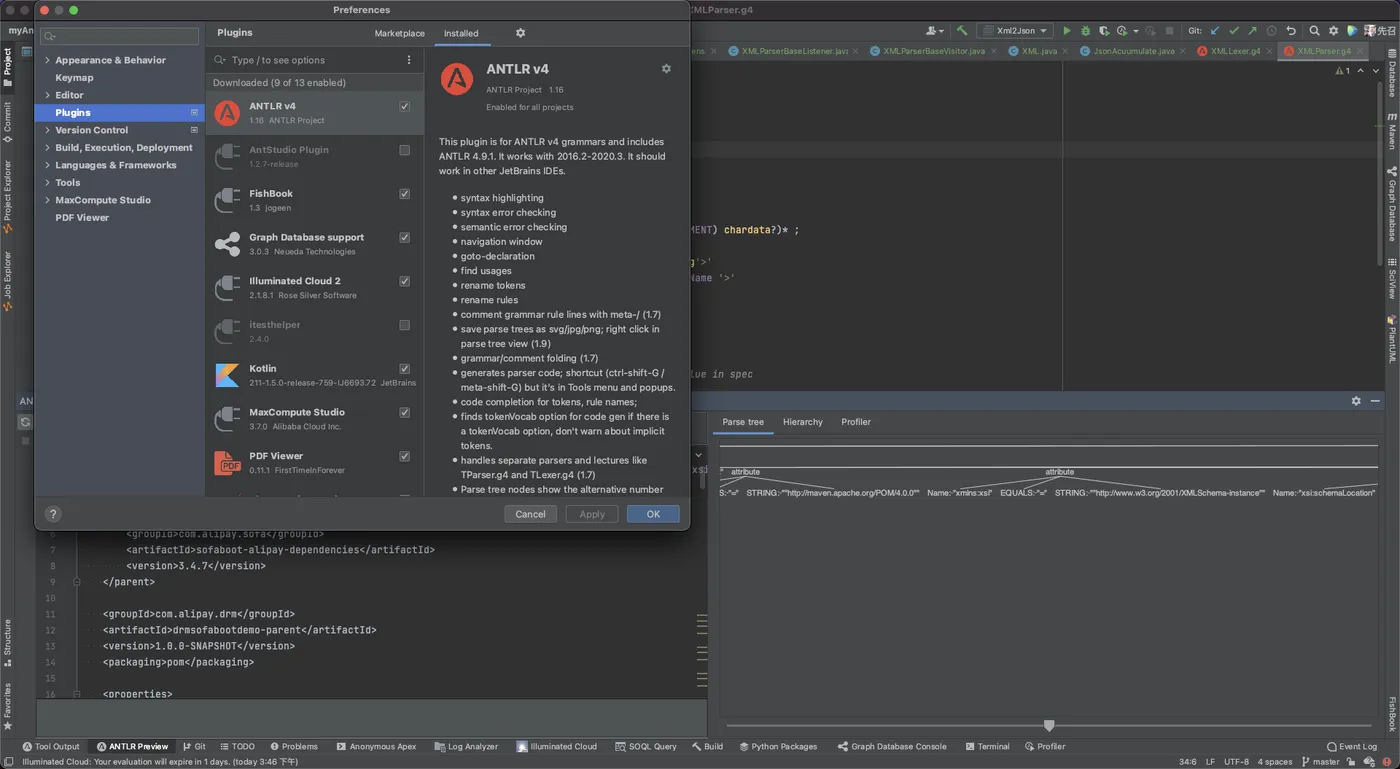Screen dimensions: 1400x769
Task: Start the Debug bug icon
Action: pyautogui.click(x=1086, y=31)
